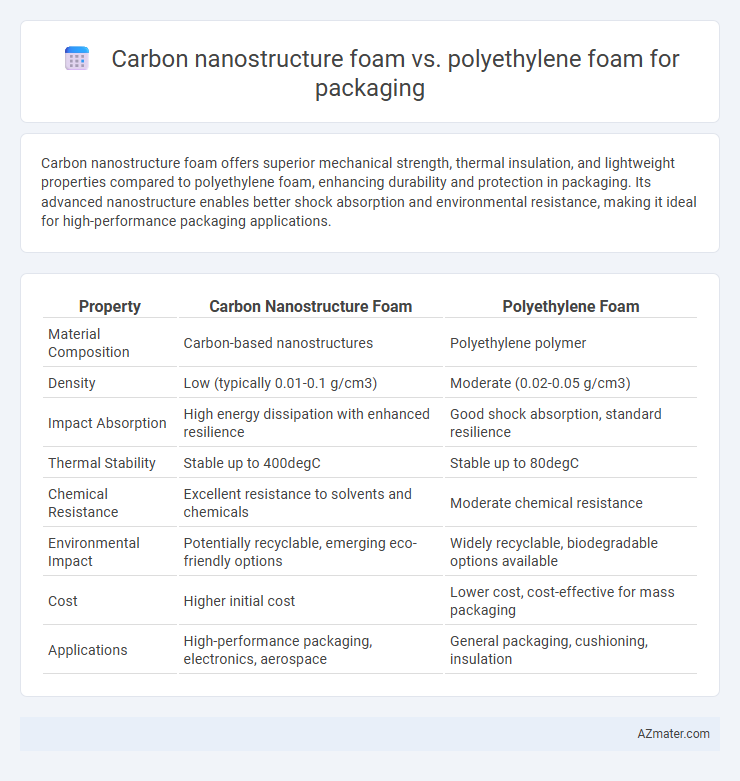Open the AZmater.com footer link
This screenshot has height=781, width=740.
673,733
